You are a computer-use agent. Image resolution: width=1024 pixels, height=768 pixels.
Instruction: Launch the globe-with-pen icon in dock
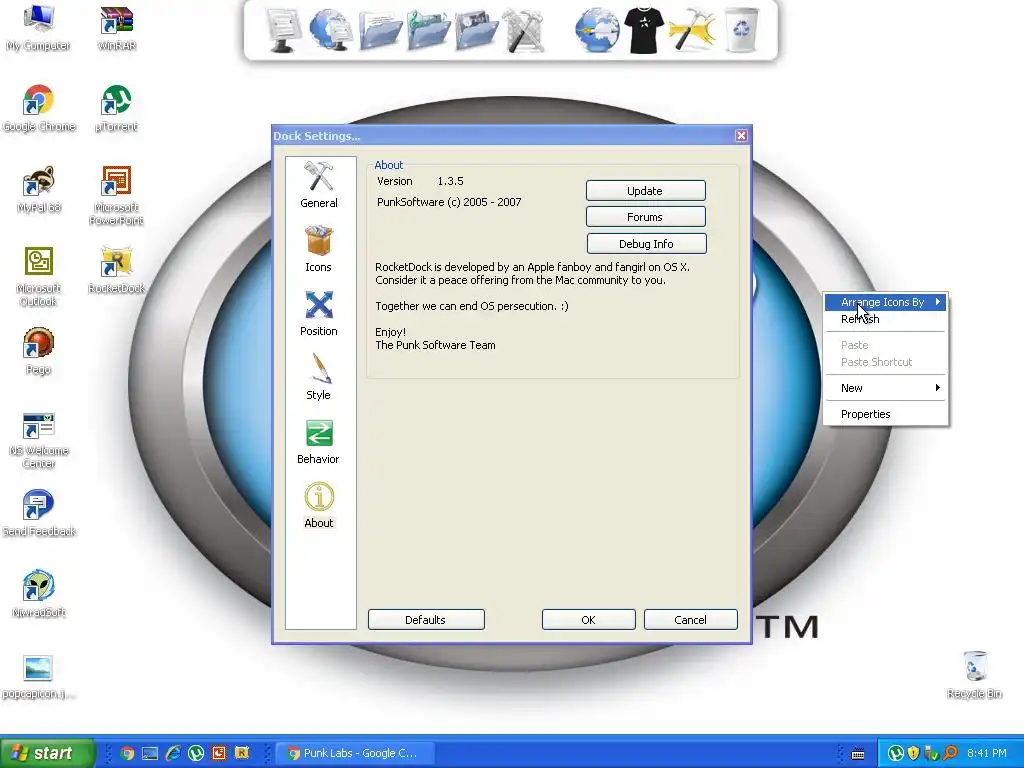click(x=596, y=30)
